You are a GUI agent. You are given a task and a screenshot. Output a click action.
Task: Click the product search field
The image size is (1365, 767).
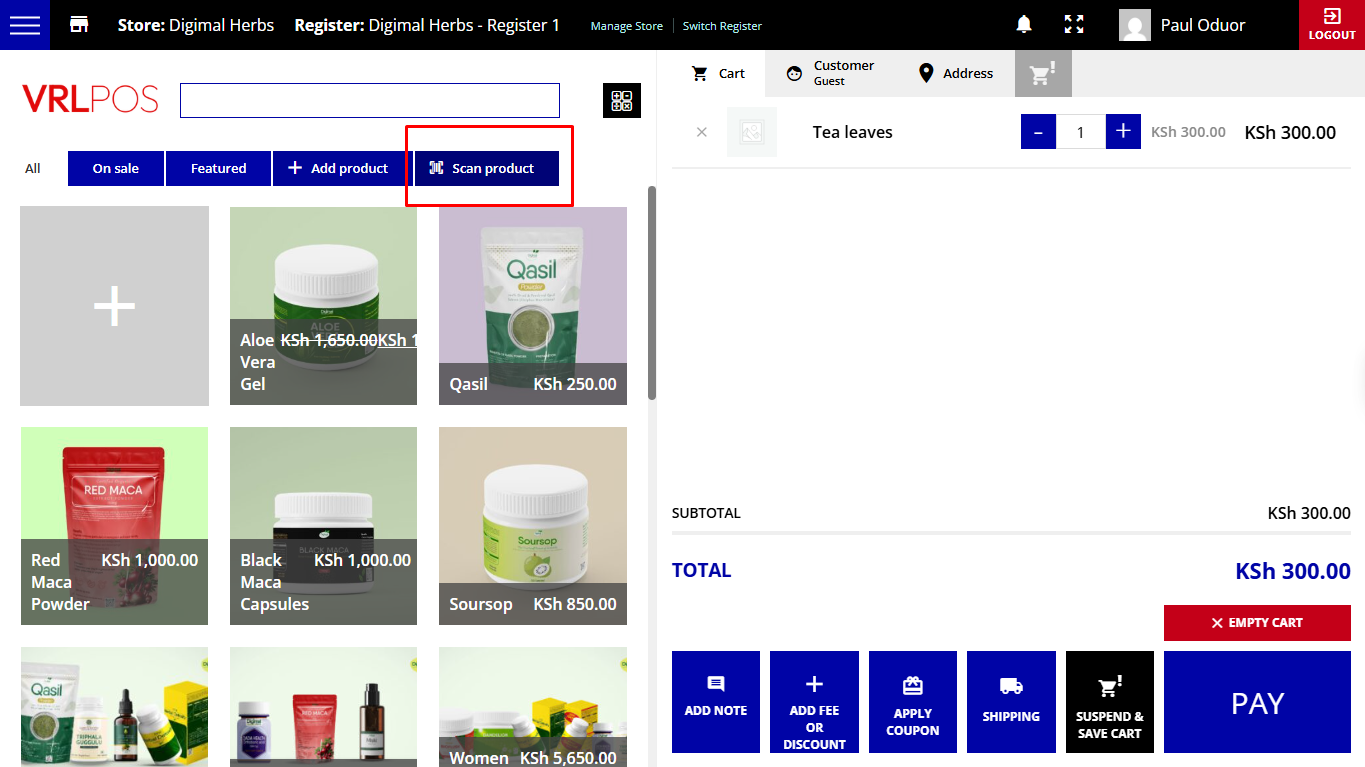coord(369,101)
